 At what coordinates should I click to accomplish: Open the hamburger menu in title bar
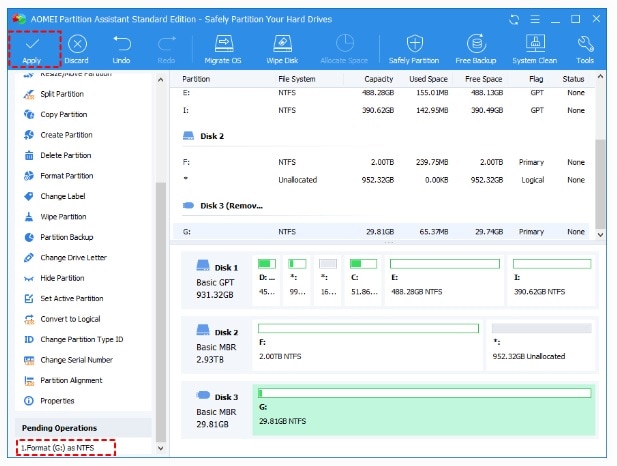pos(535,19)
